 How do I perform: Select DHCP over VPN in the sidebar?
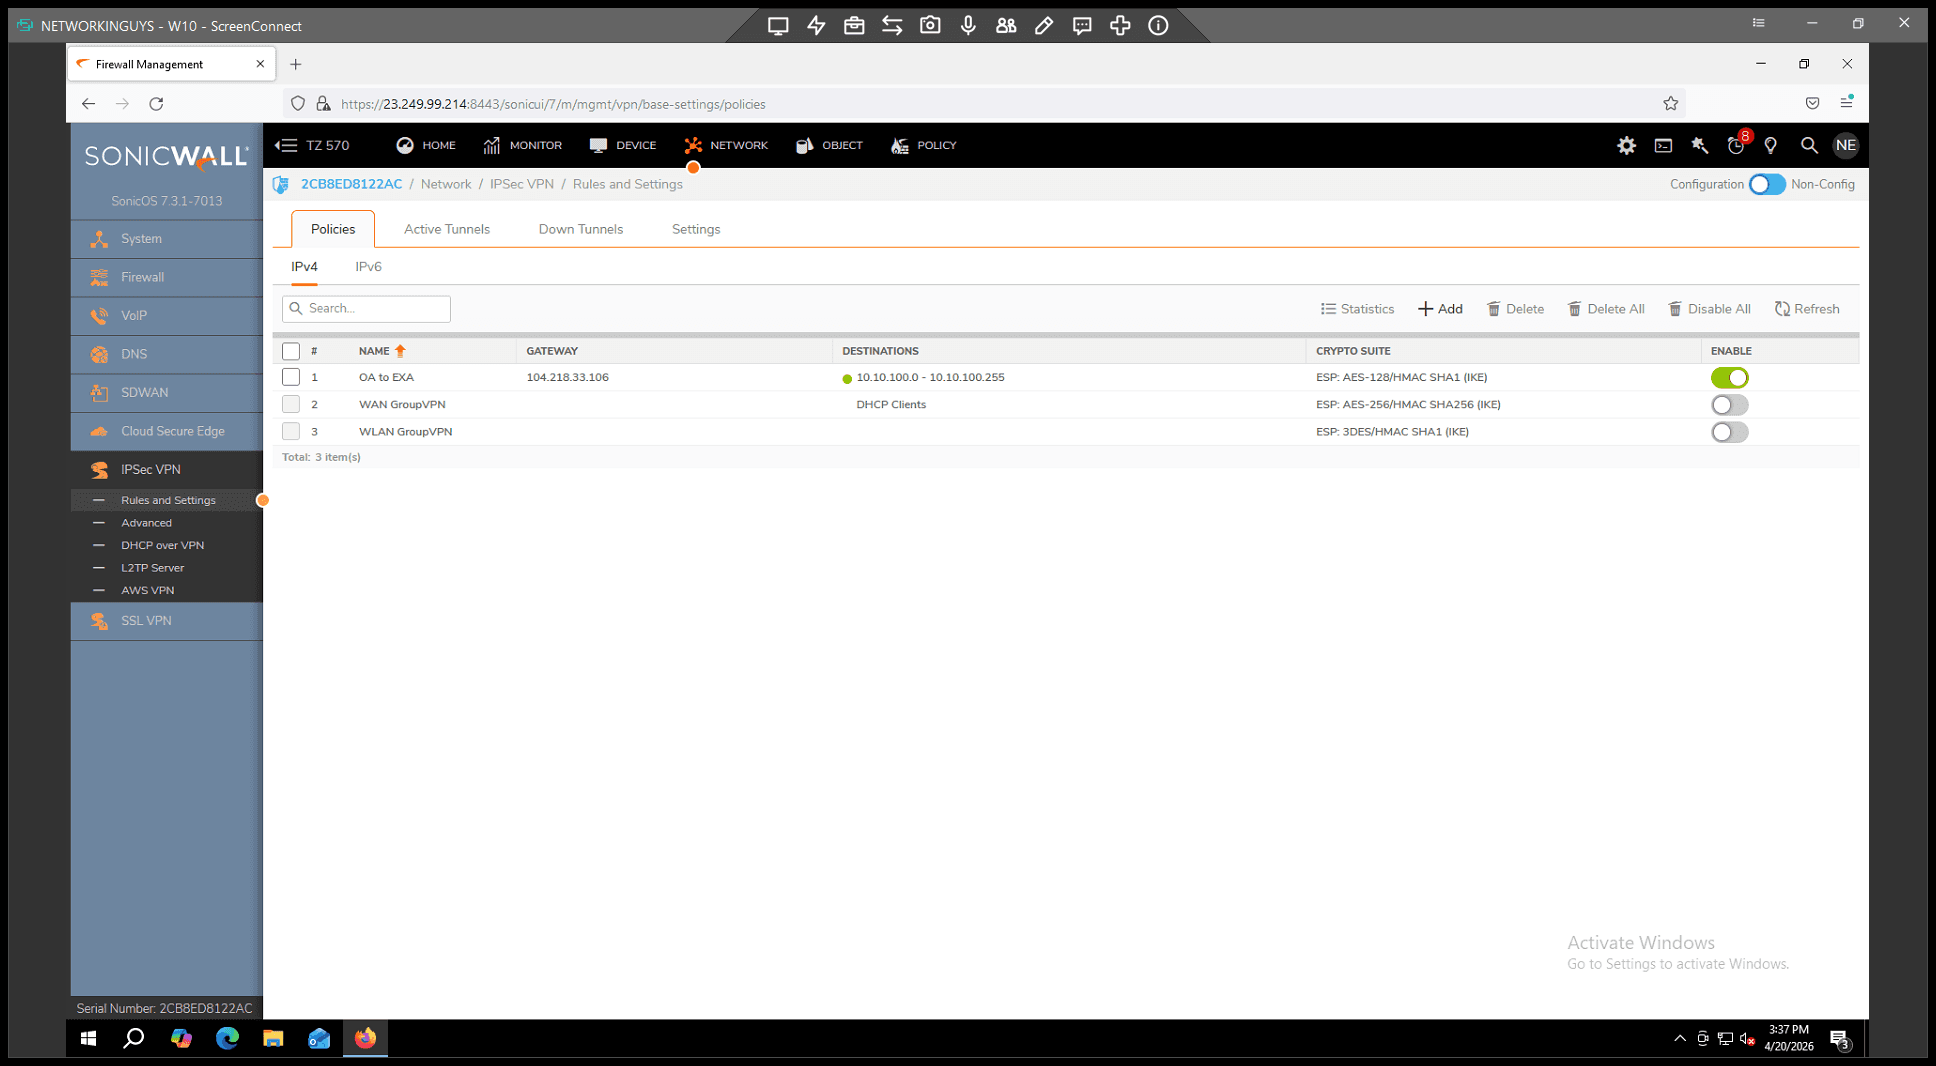[162, 545]
